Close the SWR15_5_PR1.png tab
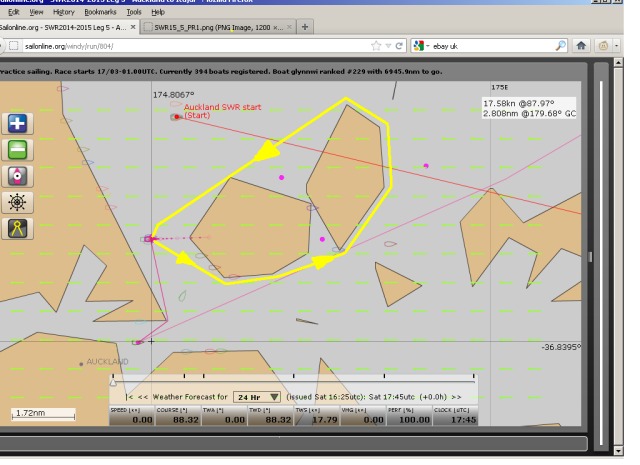640x465 pixels. coord(289,27)
